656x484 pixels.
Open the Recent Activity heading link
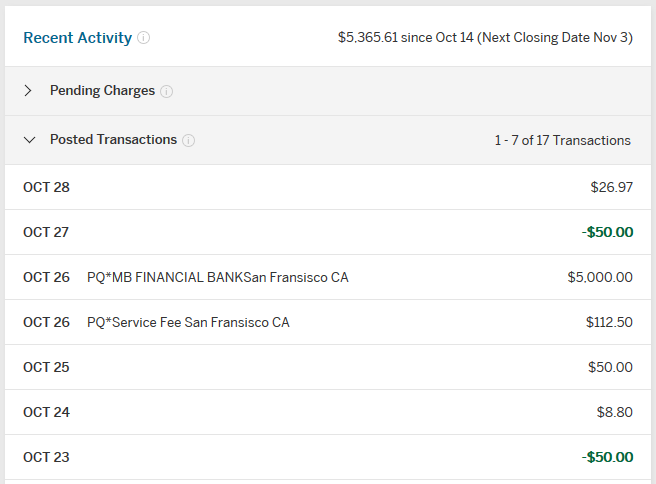[x=77, y=38]
